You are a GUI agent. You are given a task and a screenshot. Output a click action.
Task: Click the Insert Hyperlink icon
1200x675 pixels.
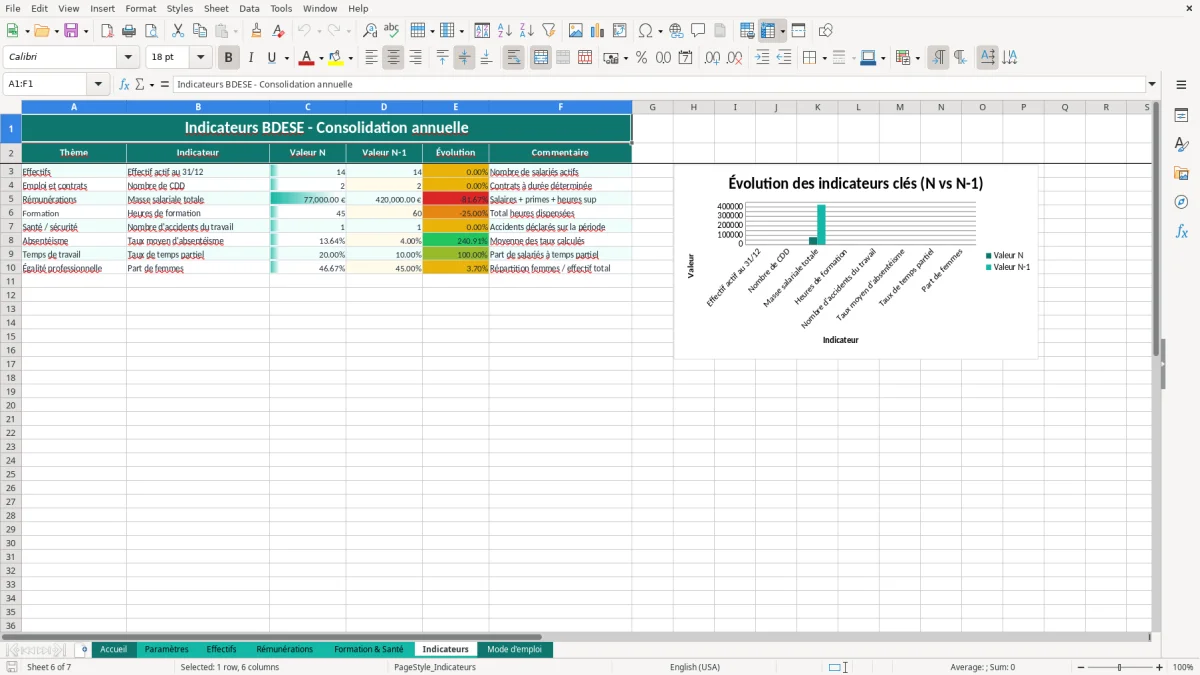coord(676,31)
